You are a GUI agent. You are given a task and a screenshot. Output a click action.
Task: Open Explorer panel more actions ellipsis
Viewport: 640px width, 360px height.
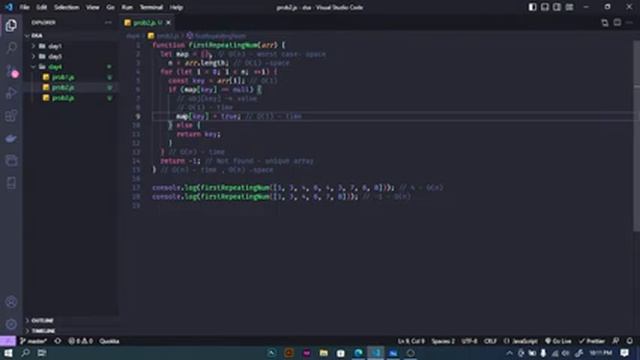pos(108,22)
